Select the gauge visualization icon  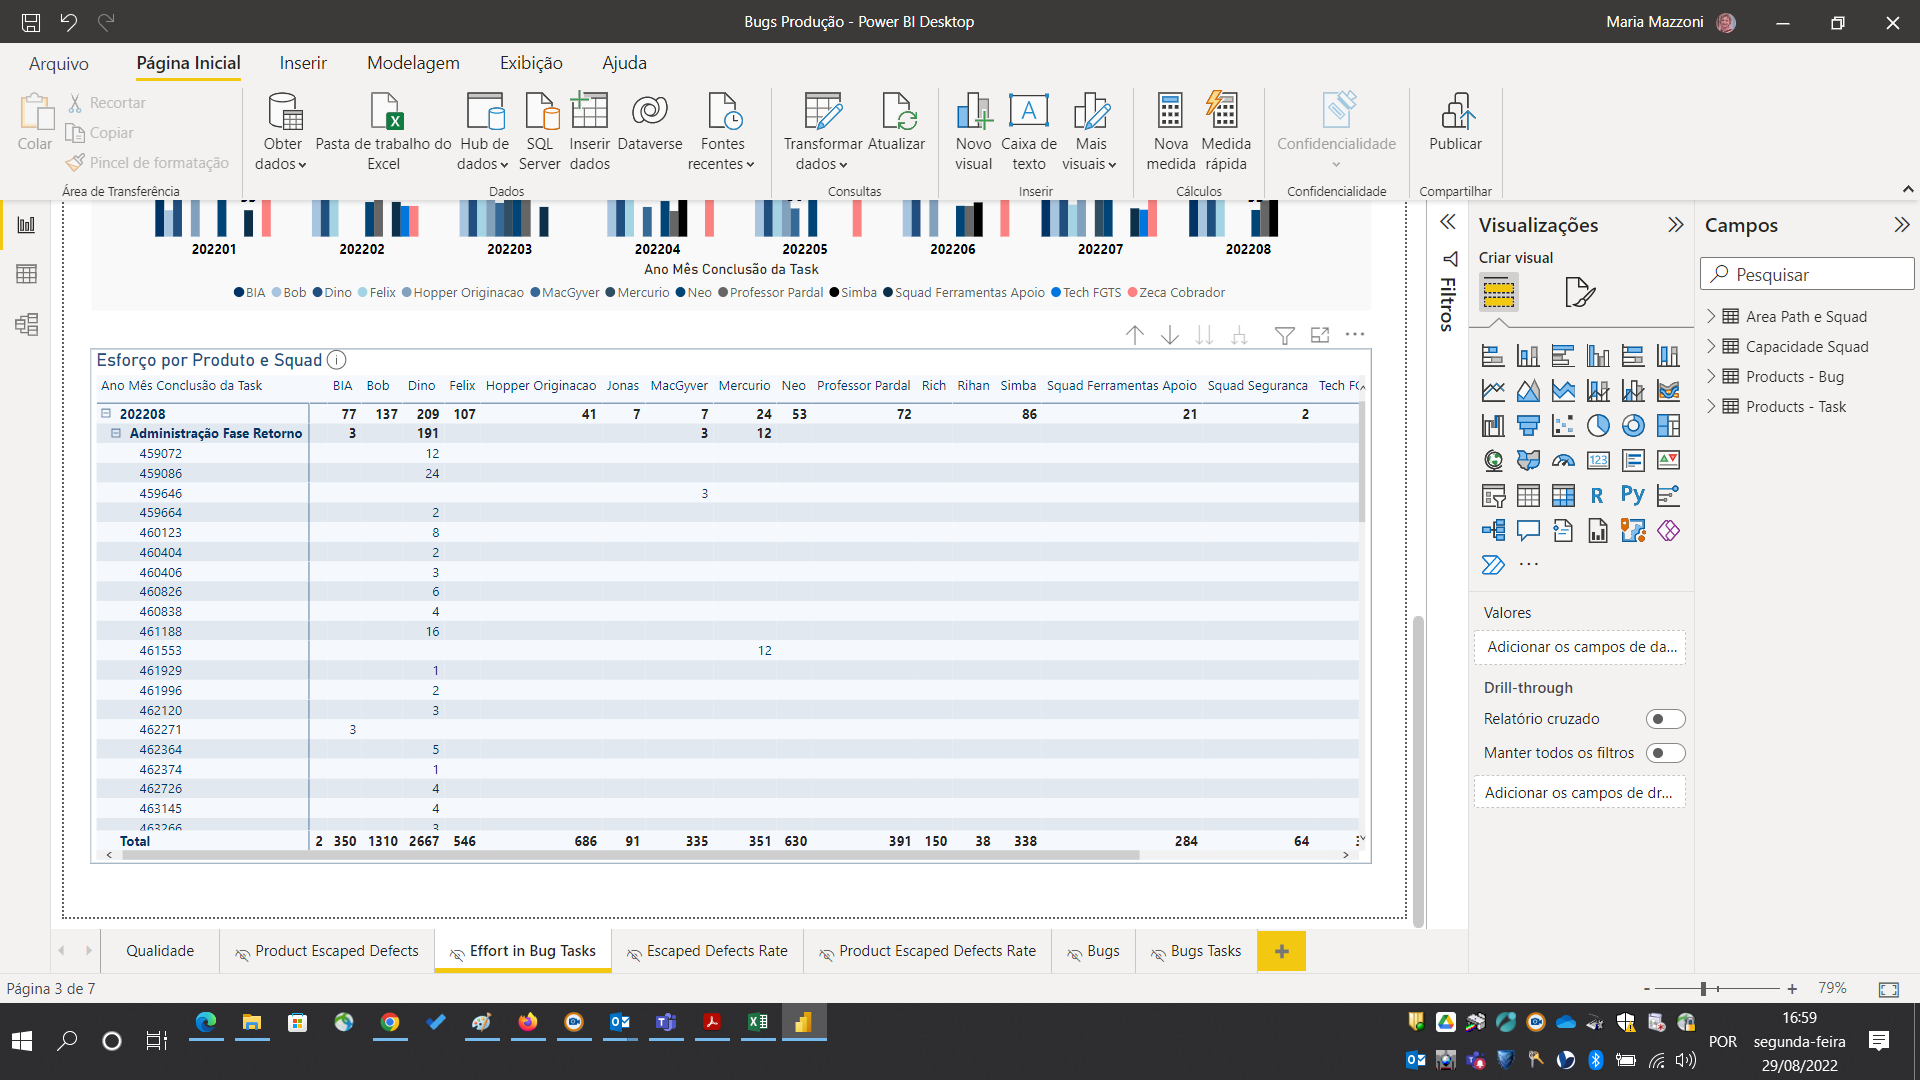pyautogui.click(x=1563, y=461)
